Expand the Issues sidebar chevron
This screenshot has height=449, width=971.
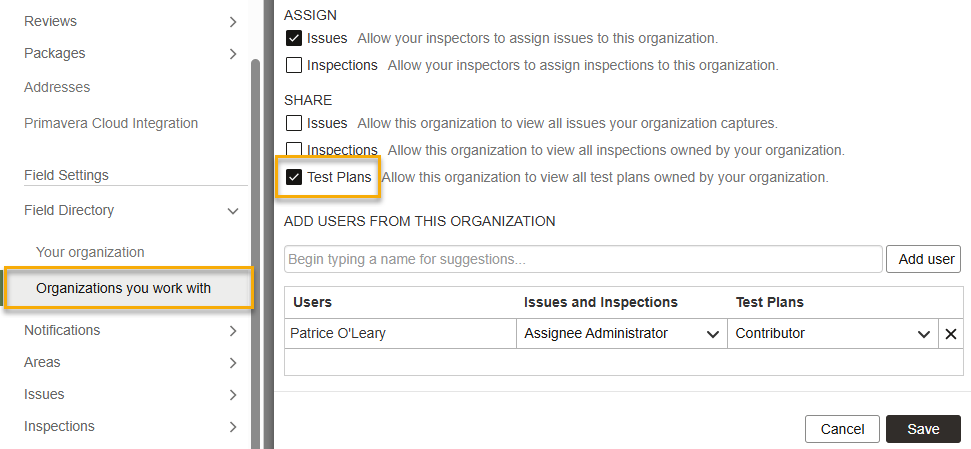(232, 394)
